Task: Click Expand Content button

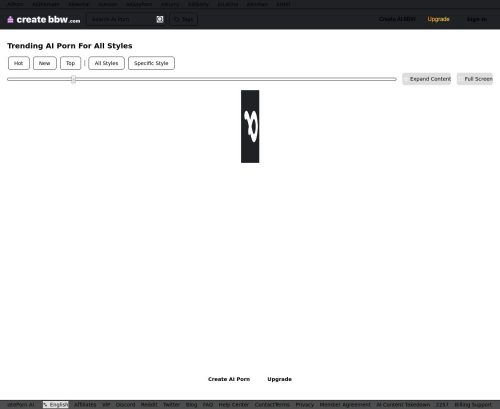Action: click(426, 79)
